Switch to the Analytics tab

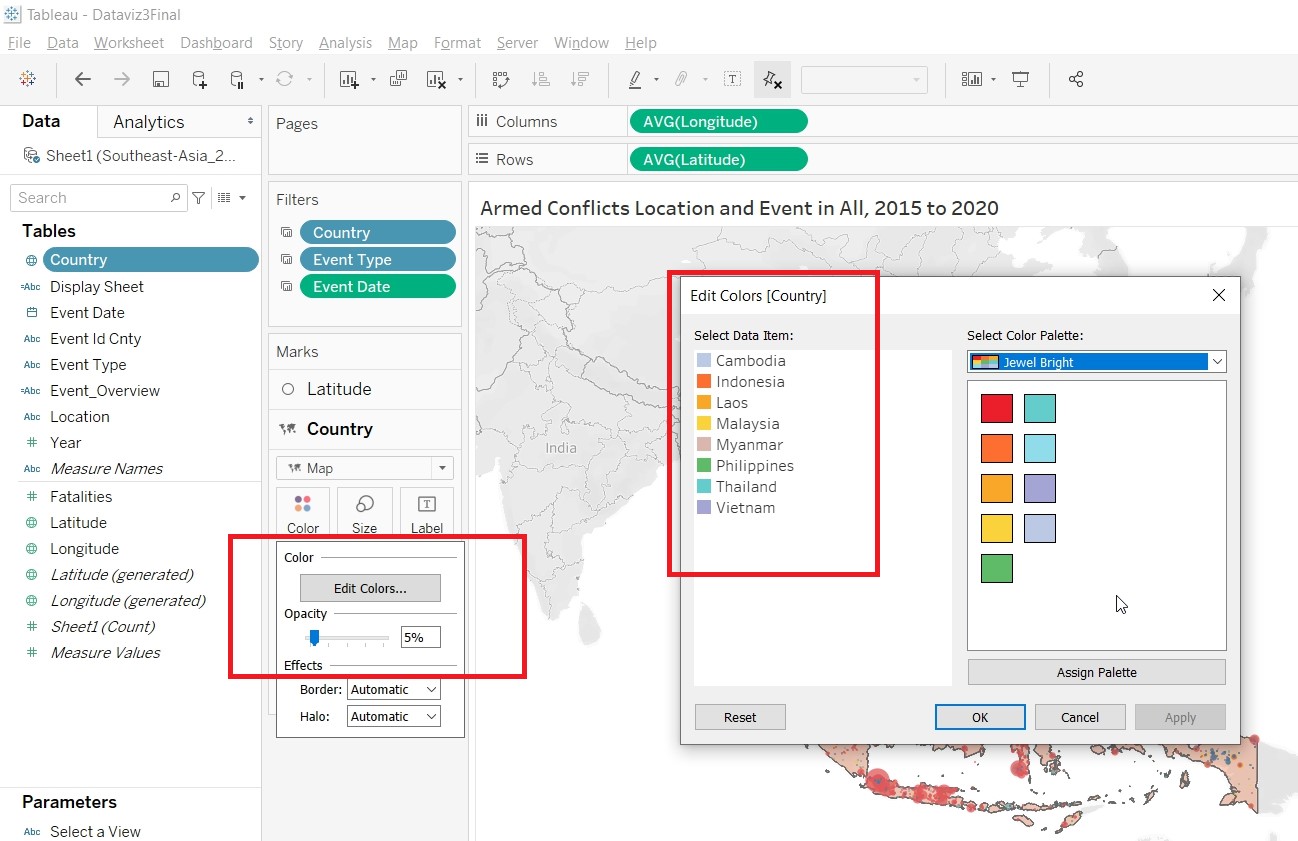coord(149,122)
